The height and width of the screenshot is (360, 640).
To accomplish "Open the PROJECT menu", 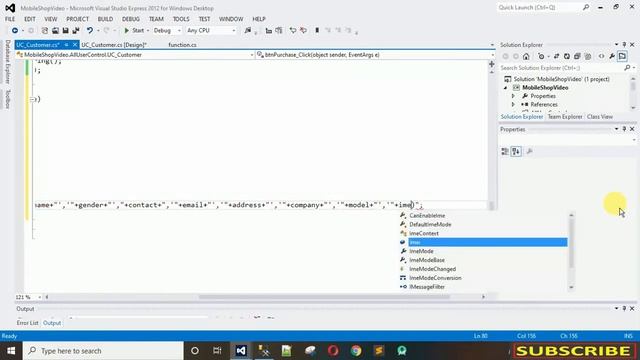I will tap(78, 19).
